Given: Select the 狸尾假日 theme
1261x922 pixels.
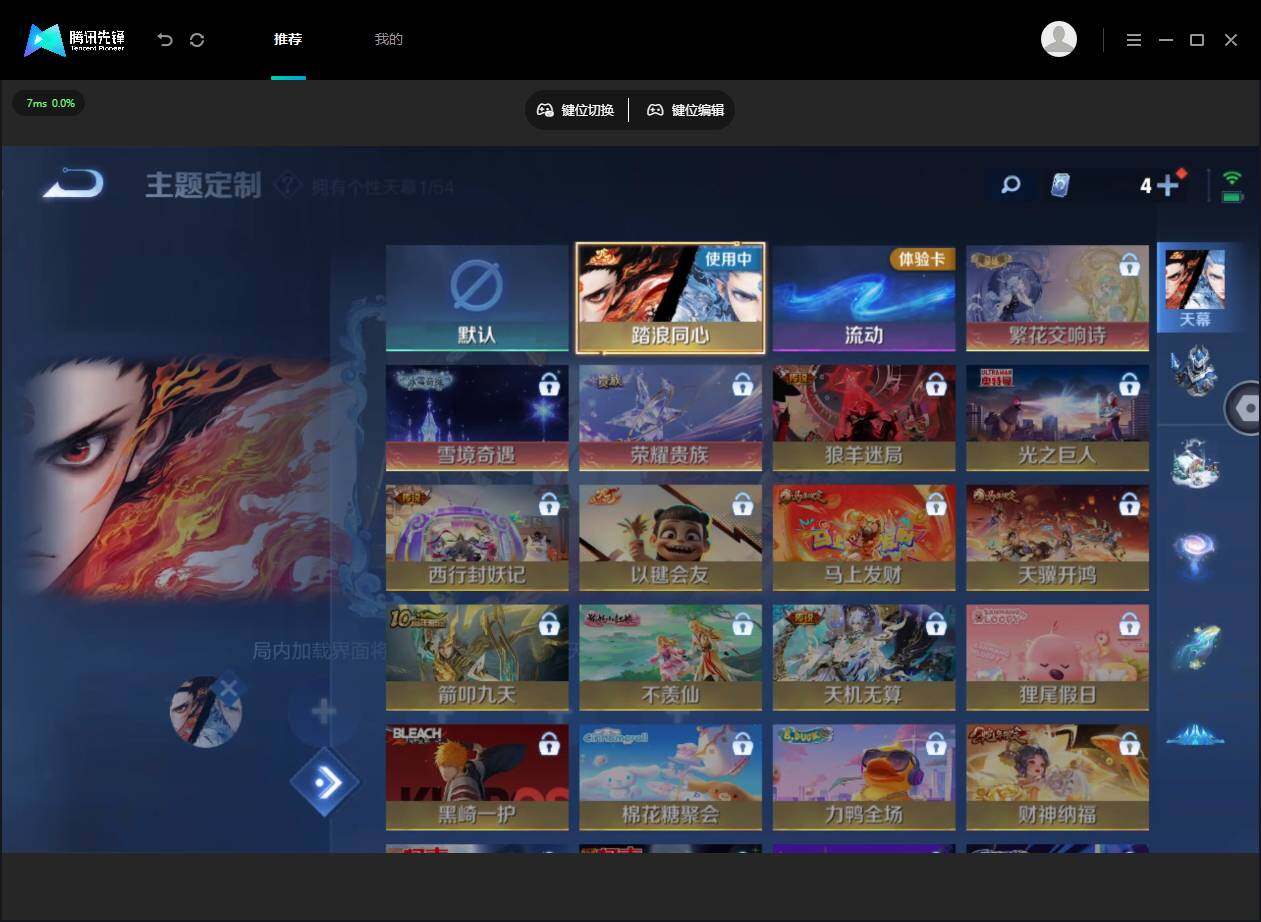Looking at the screenshot, I should 1057,658.
